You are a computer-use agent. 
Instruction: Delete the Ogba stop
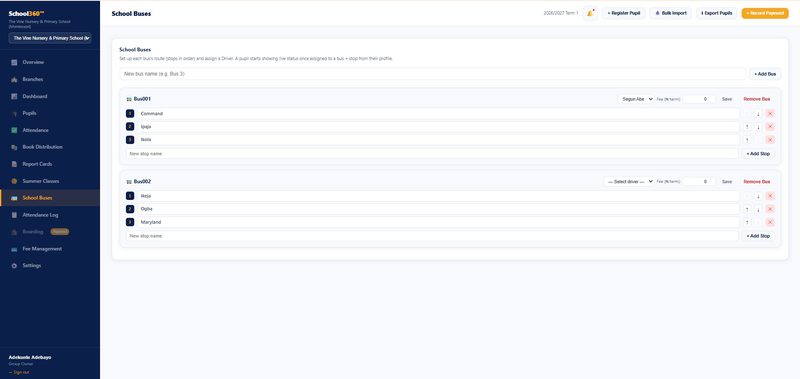pyautogui.click(x=770, y=209)
